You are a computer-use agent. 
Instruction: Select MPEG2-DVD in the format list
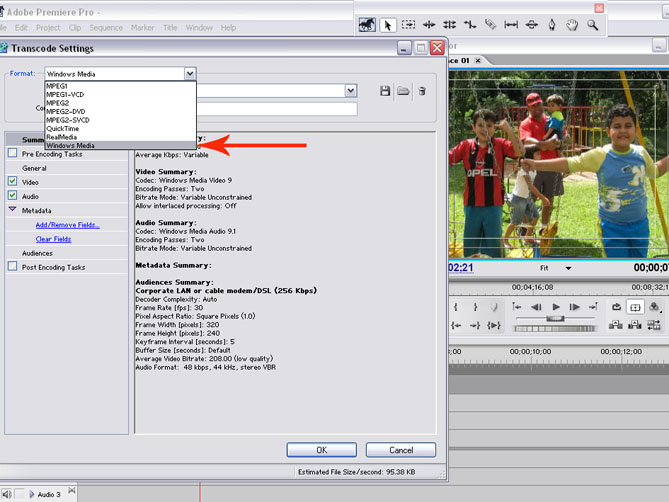68,111
